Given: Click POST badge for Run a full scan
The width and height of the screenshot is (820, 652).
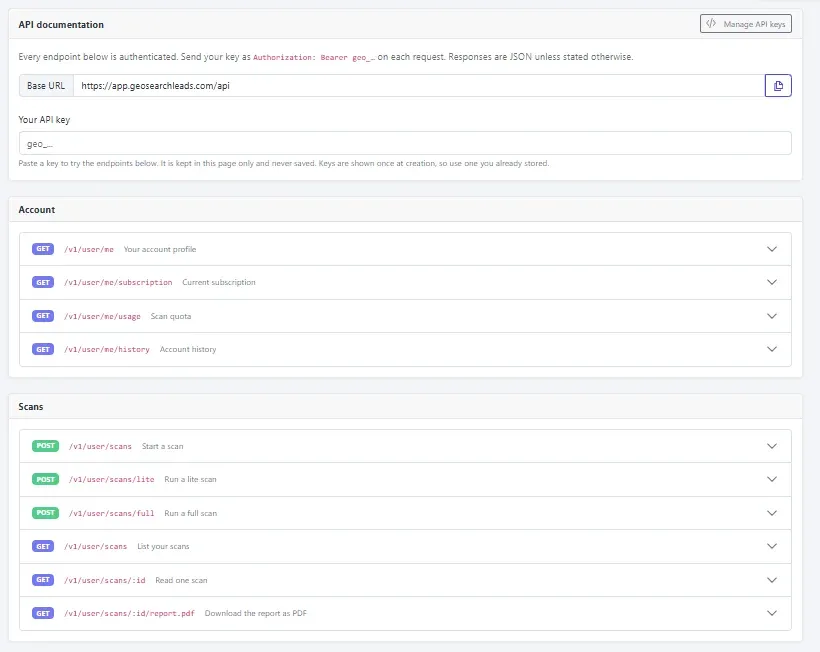Looking at the screenshot, I should [x=45, y=513].
